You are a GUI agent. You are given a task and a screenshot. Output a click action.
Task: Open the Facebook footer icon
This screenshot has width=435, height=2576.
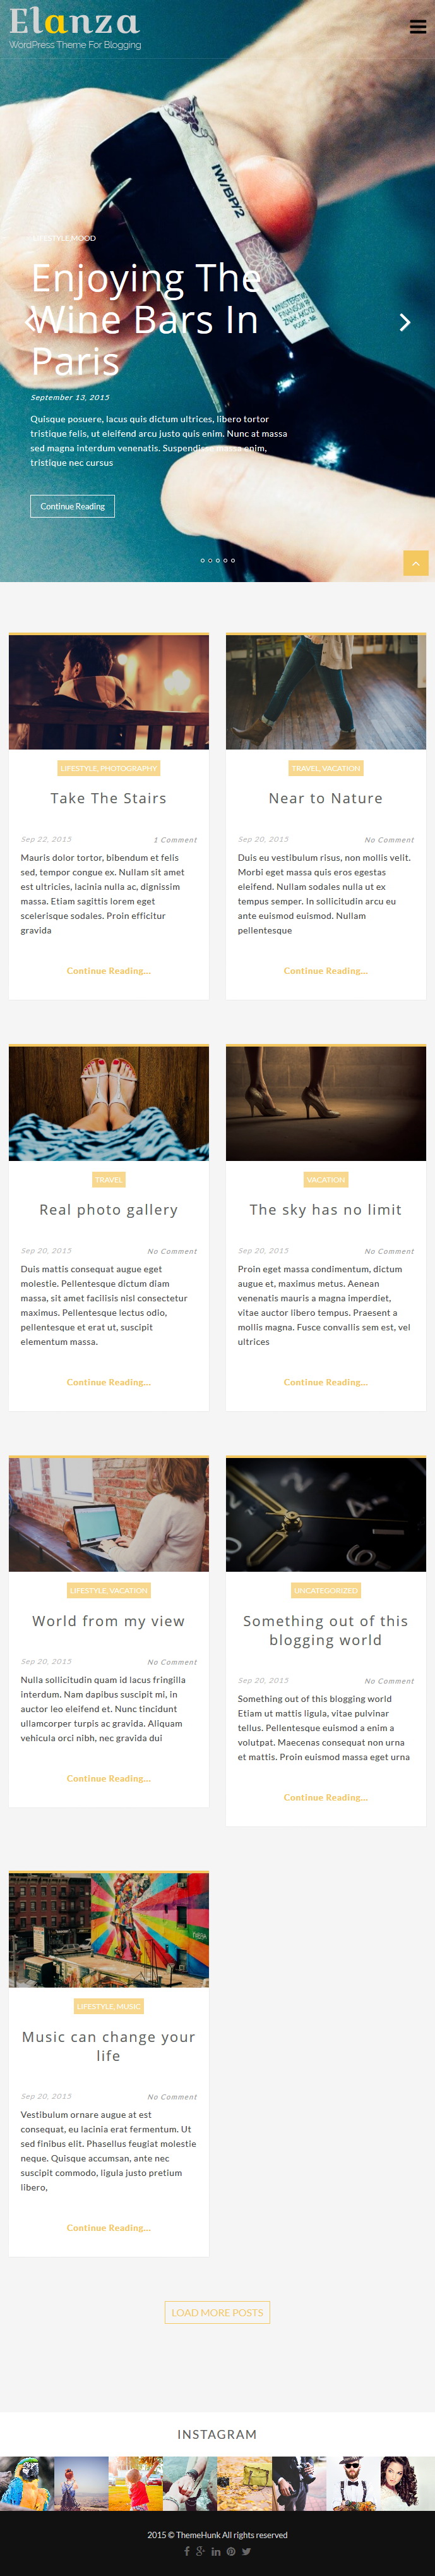coord(187,2551)
